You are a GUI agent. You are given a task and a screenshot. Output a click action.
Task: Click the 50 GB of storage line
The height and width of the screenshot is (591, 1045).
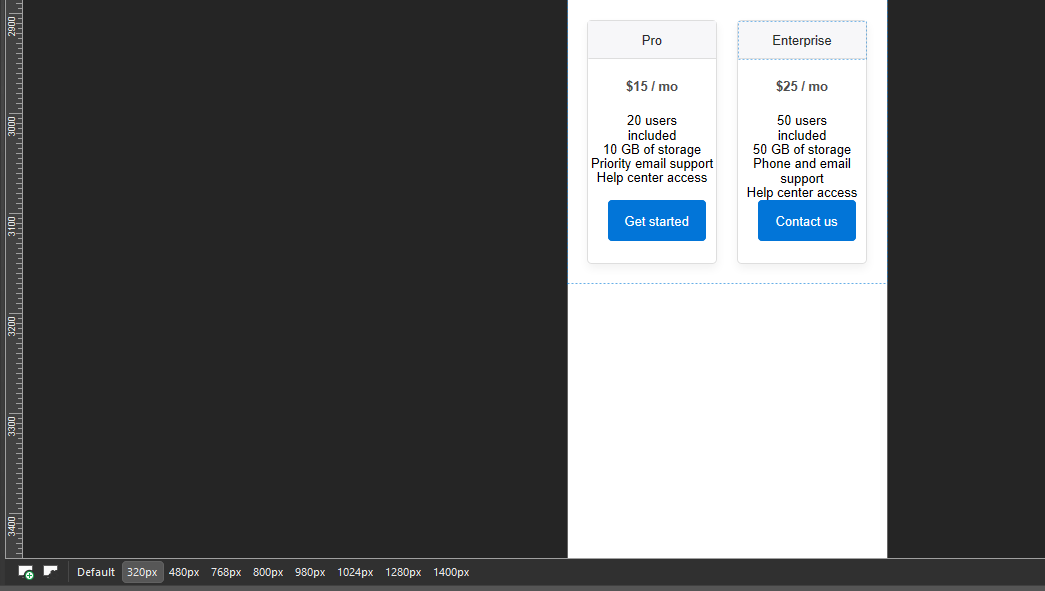pos(802,149)
